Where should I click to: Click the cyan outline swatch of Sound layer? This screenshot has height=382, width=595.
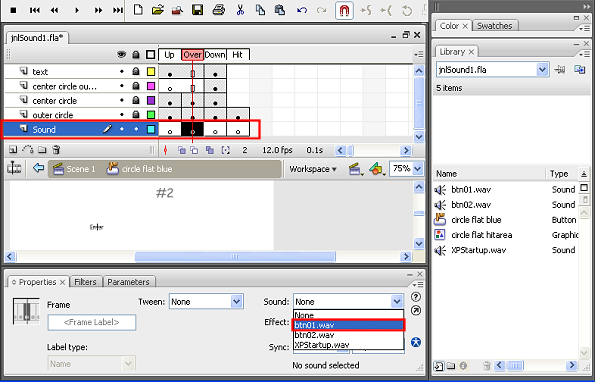click(151, 129)
